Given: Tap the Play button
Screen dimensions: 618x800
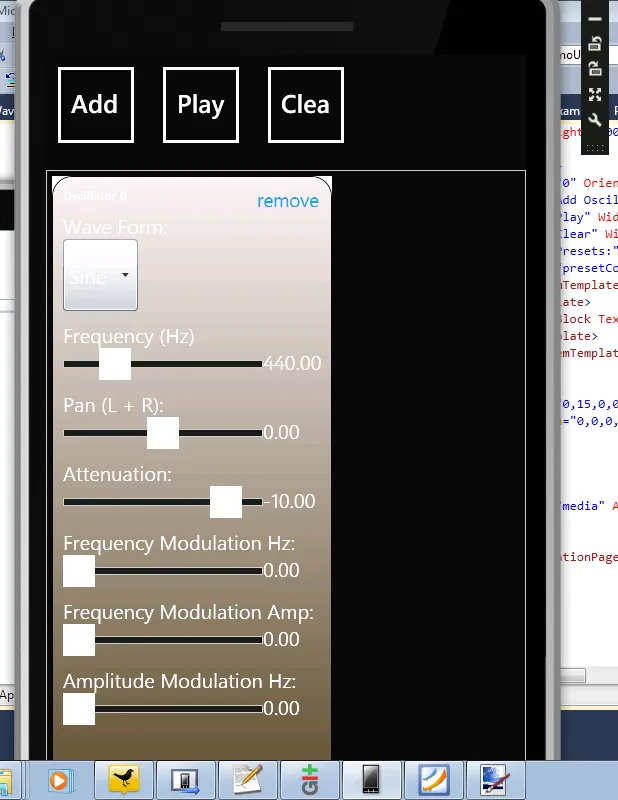Looking at the screenshot, I should pos(201,105).
